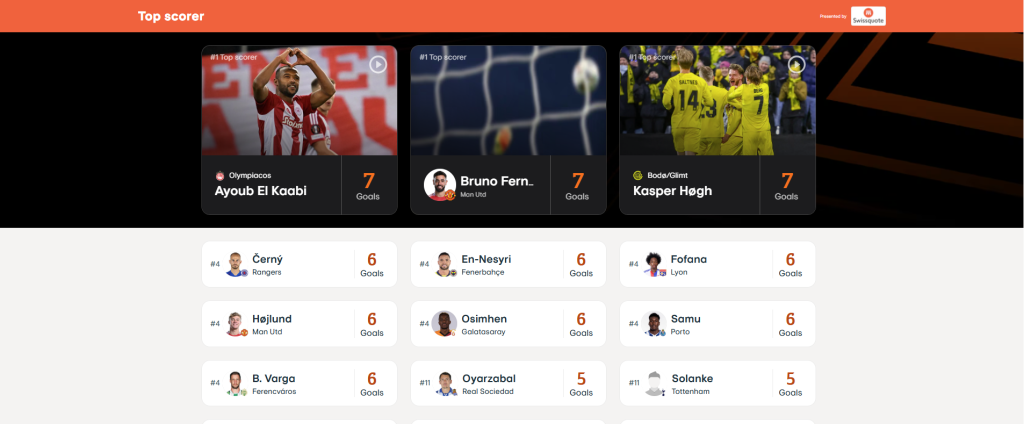Open Bruno Fernandes's goal net thumbnail
Image resolution: width=1024 pixels, height=424 pixels.
pyautogui.click(x=508, y=100)
